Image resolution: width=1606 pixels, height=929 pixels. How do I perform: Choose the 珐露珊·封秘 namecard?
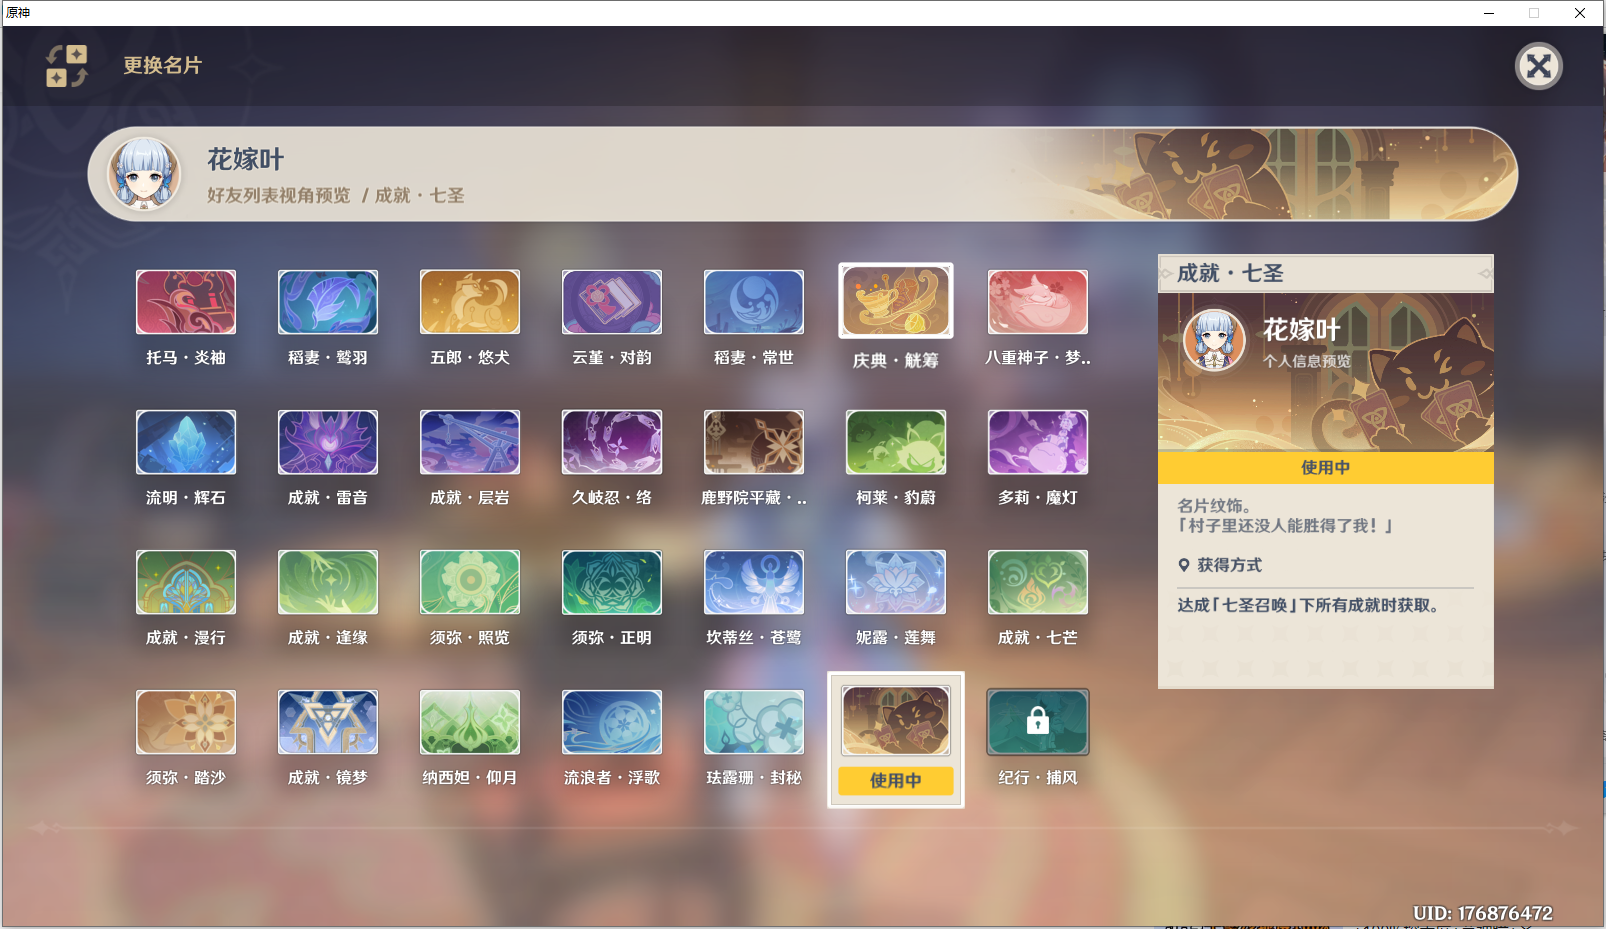pyautogui.click(x=754, y=722)
